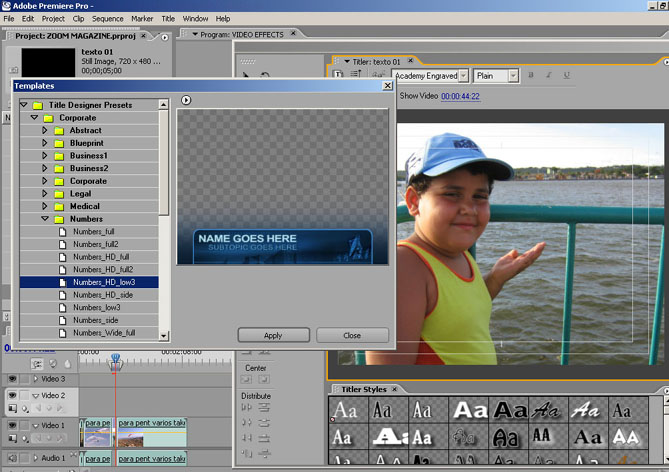Screen dimensions: 669x472
Task: Open the Sequence menu
Action: 107,18
